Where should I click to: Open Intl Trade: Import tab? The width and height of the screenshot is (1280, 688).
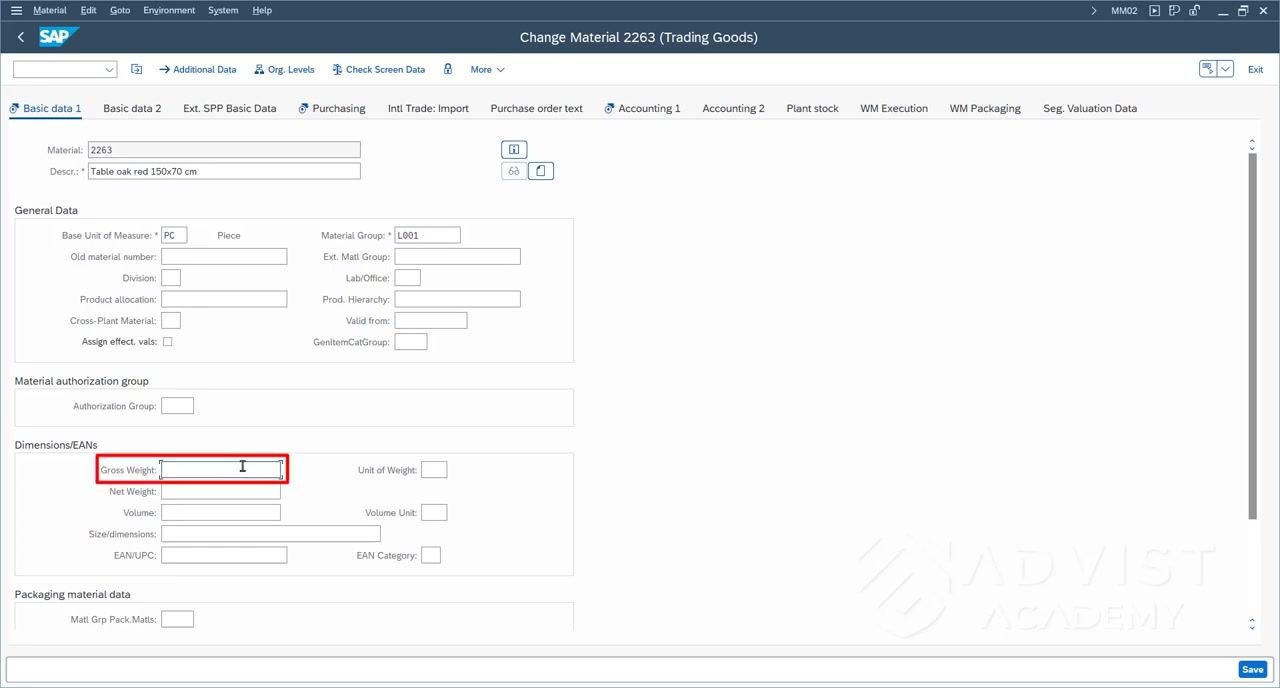click(428, 108)
